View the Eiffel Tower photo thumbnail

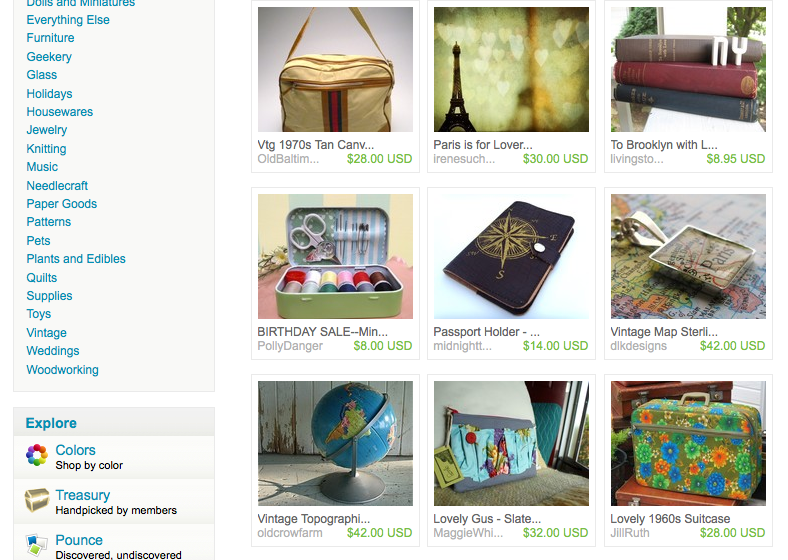coord(511,69)
